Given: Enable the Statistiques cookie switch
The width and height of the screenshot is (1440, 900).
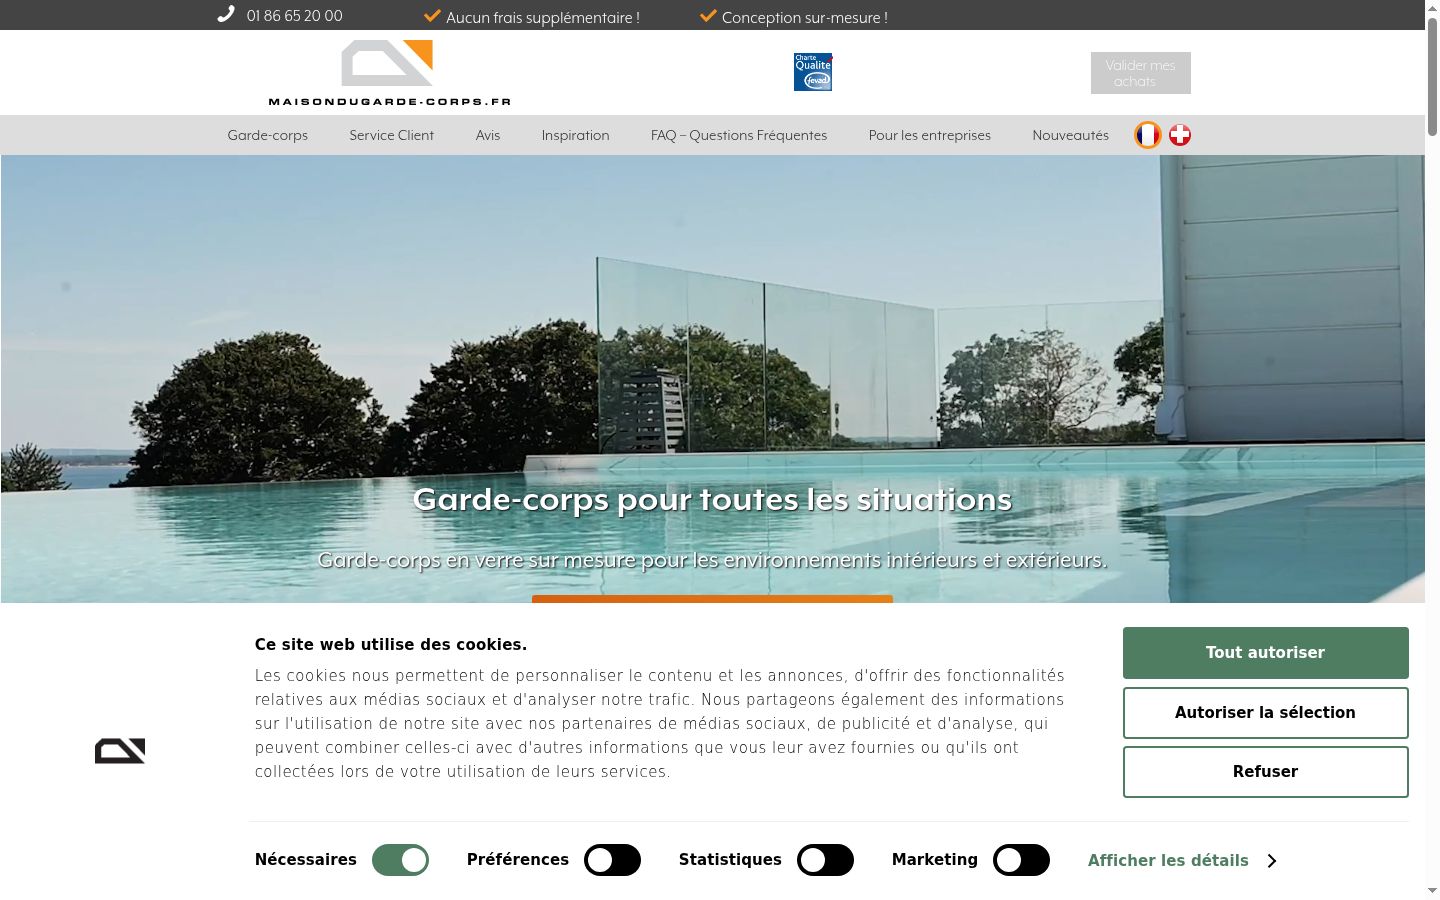Looking at the screenshot, I should pyautogui.click(x=825, y=860).
